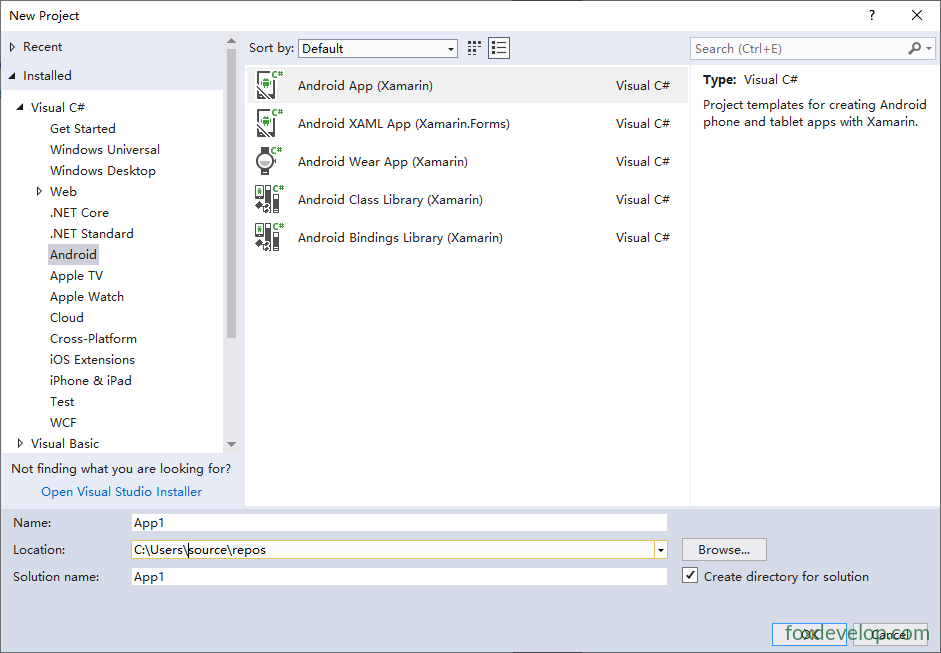This screenshot has height=653, width=941.
Task: Click the Android Bindings Library template icon
Action: (269, 237)
